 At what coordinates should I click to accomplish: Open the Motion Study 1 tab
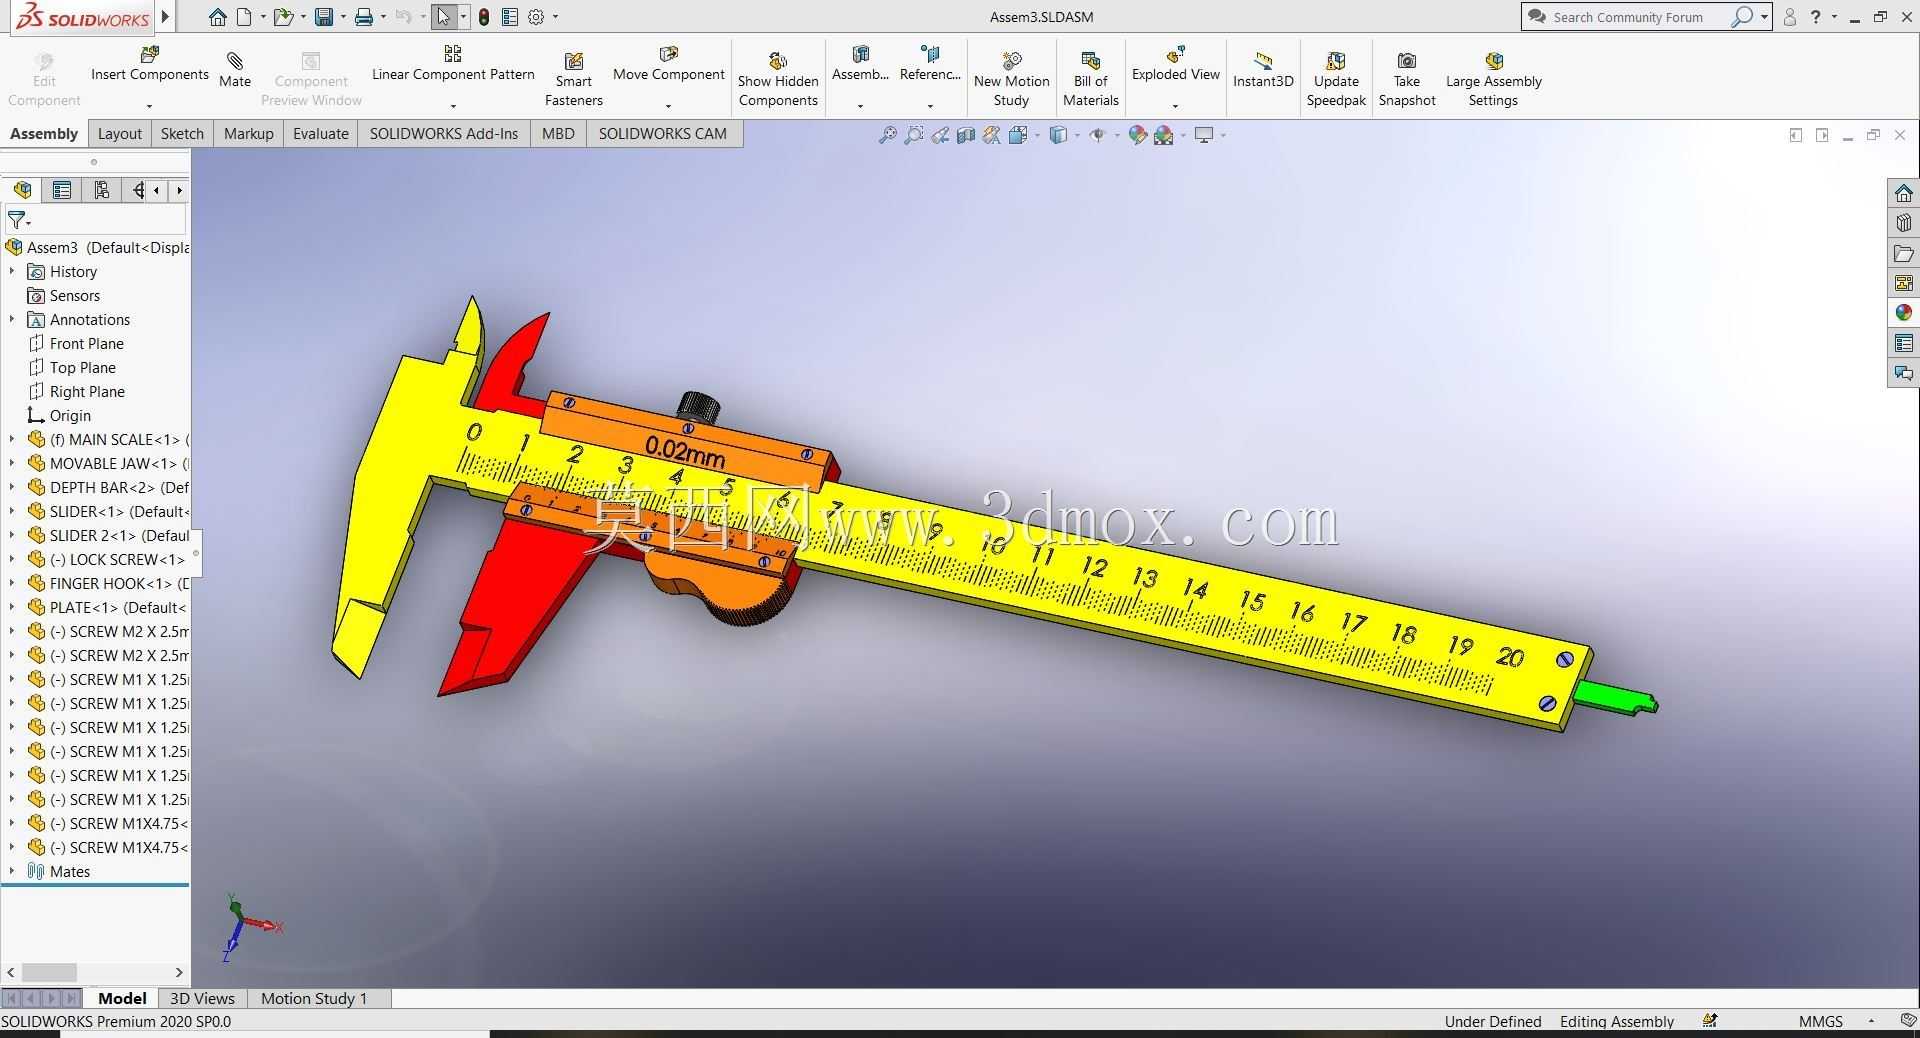point(314,998)
